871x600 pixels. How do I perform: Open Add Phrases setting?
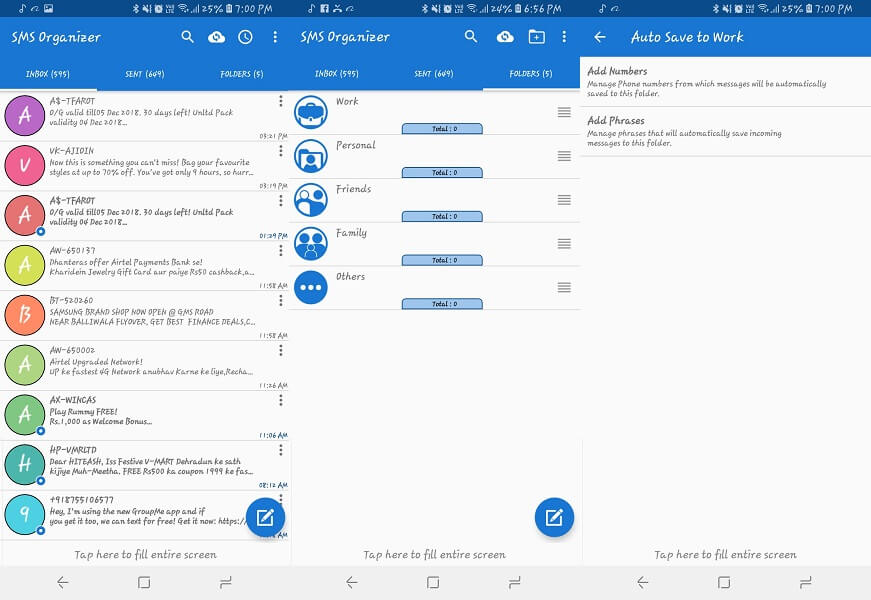point(725,131)
